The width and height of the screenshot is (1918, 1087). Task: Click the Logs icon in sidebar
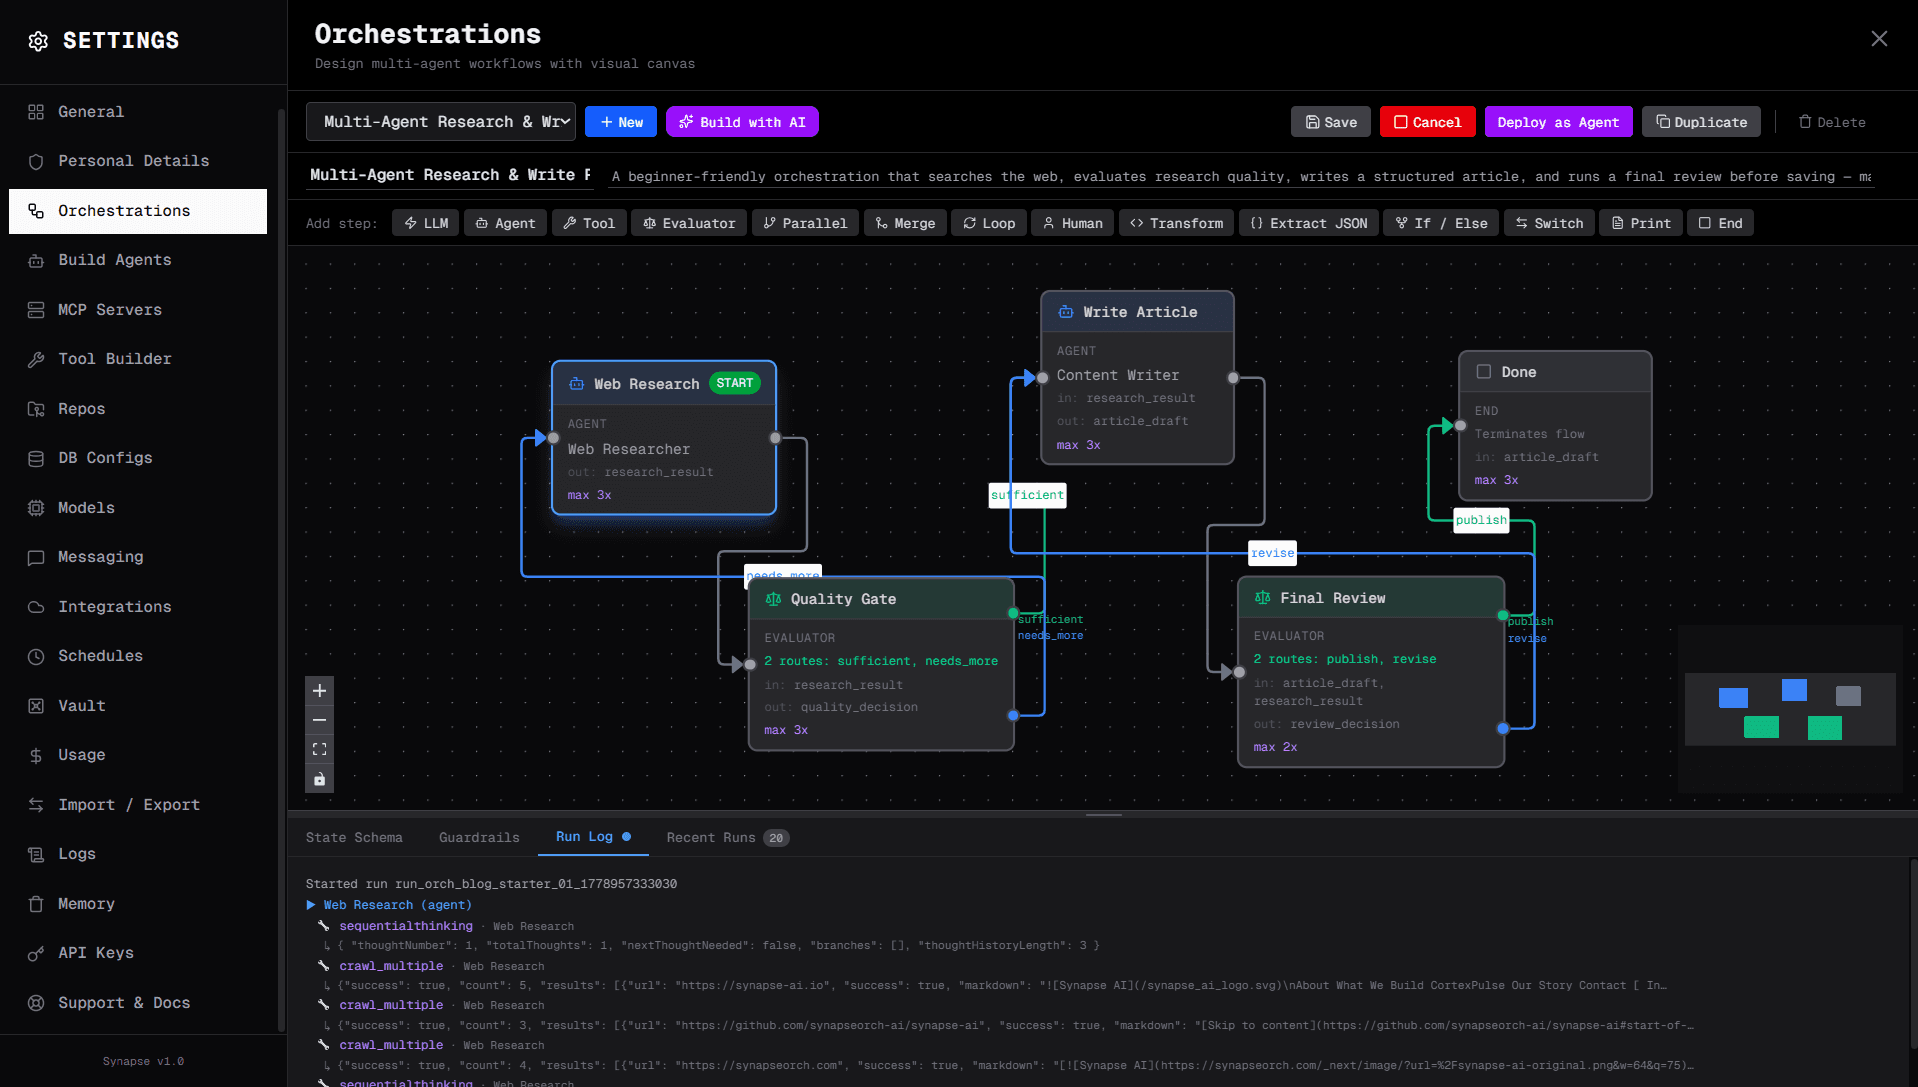click(x=36, y=854)
